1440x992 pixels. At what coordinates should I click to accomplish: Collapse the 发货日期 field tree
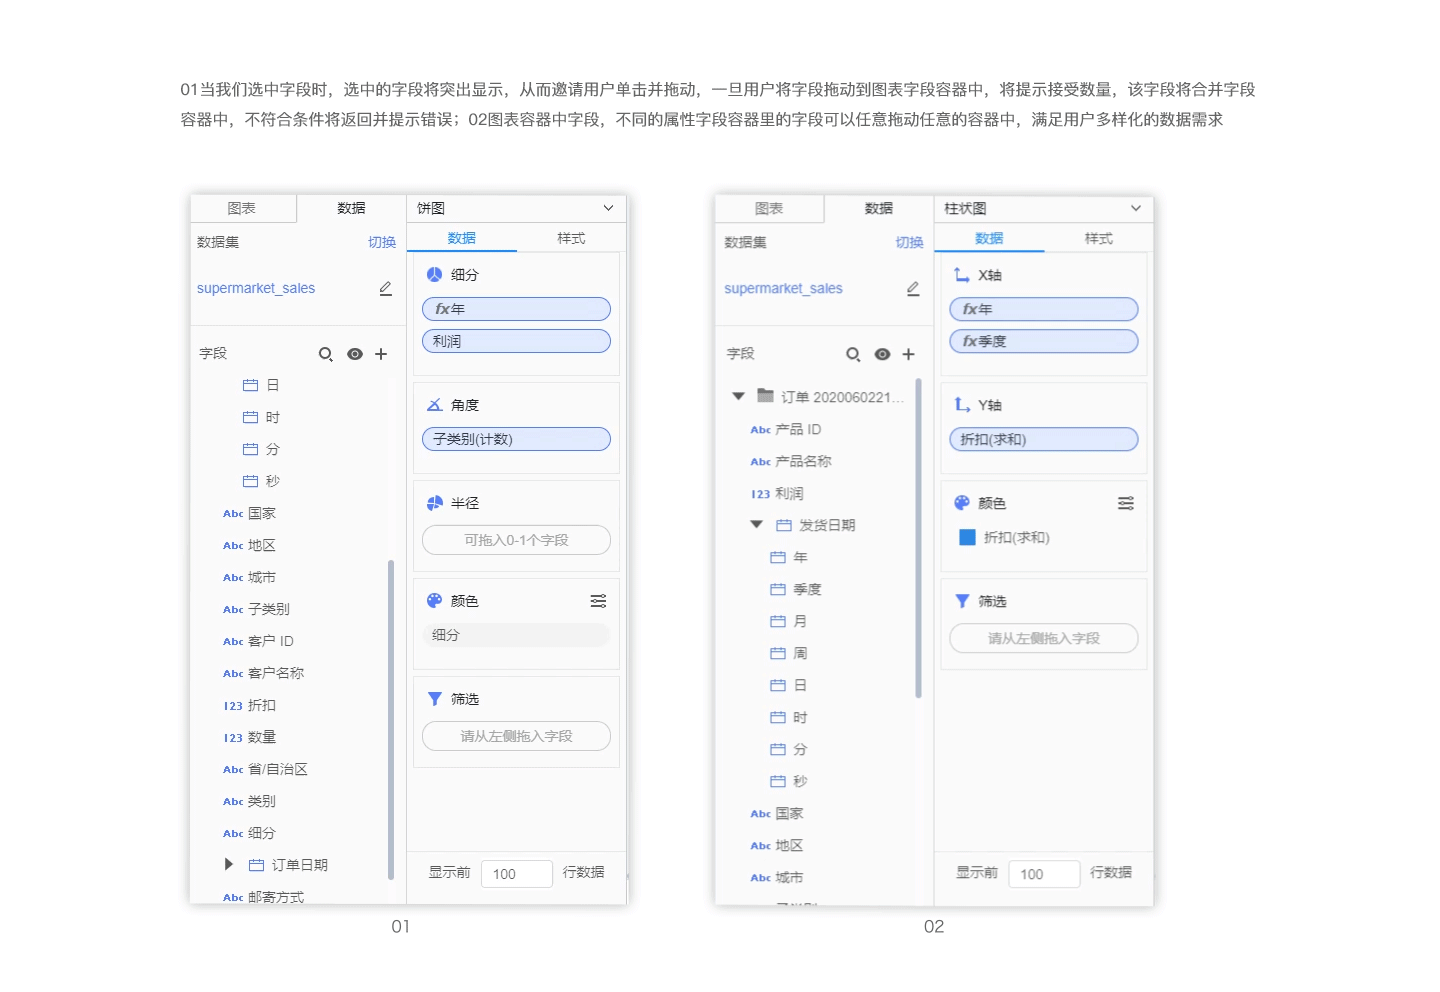click(x=756, y=524)
